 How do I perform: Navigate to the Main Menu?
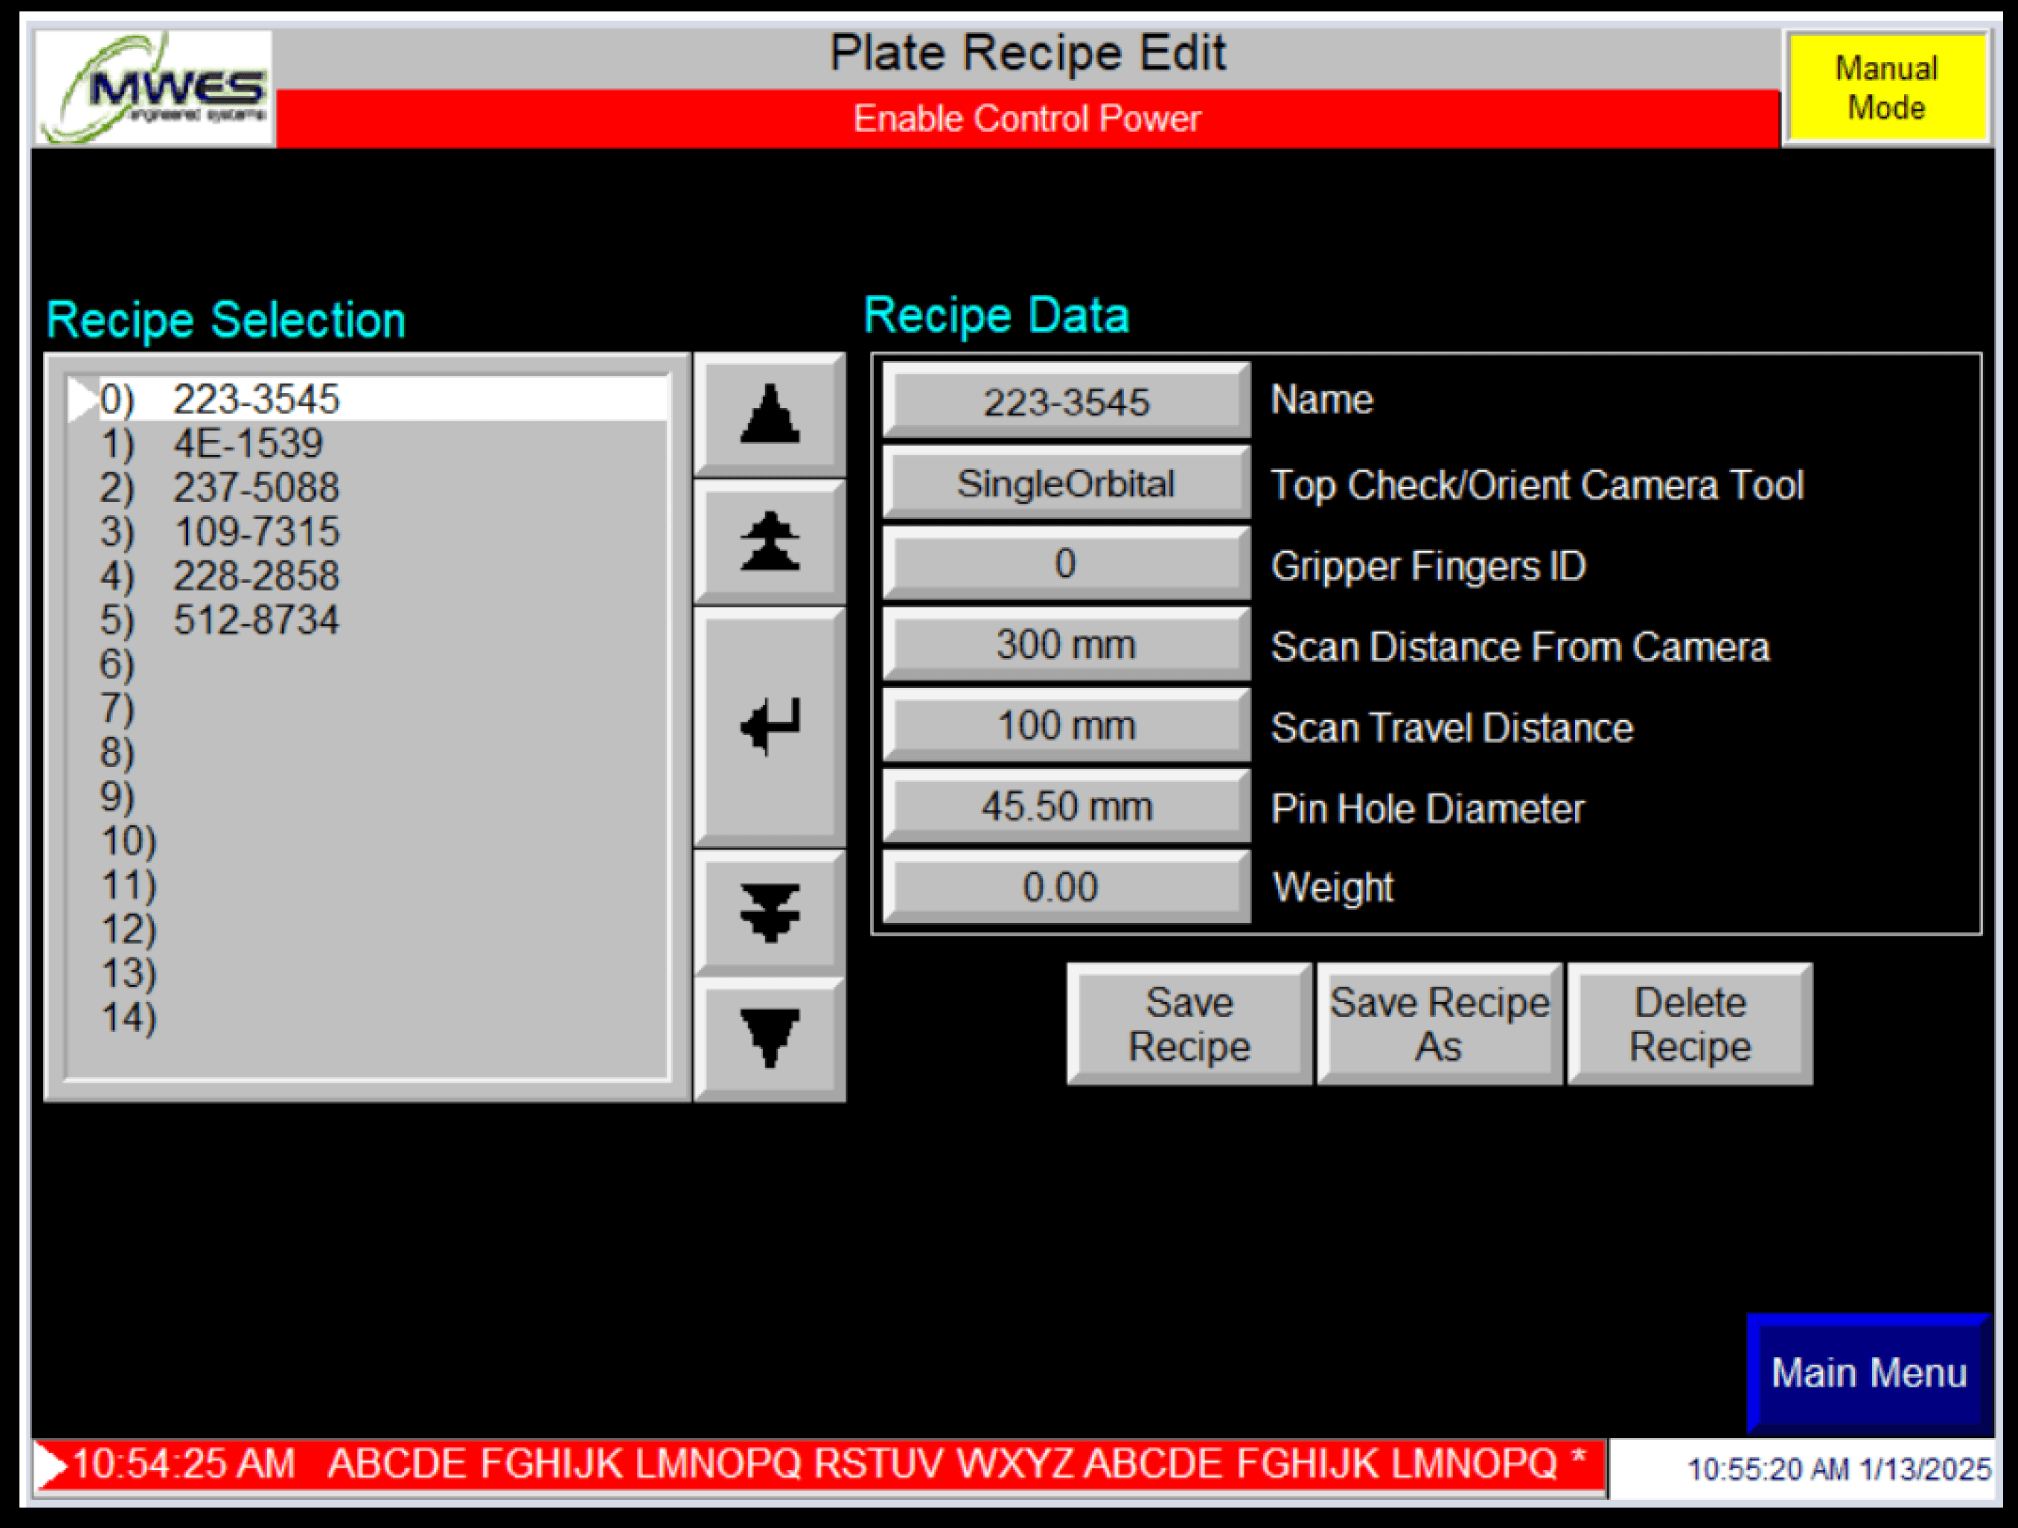[x=1869, y=1374]
